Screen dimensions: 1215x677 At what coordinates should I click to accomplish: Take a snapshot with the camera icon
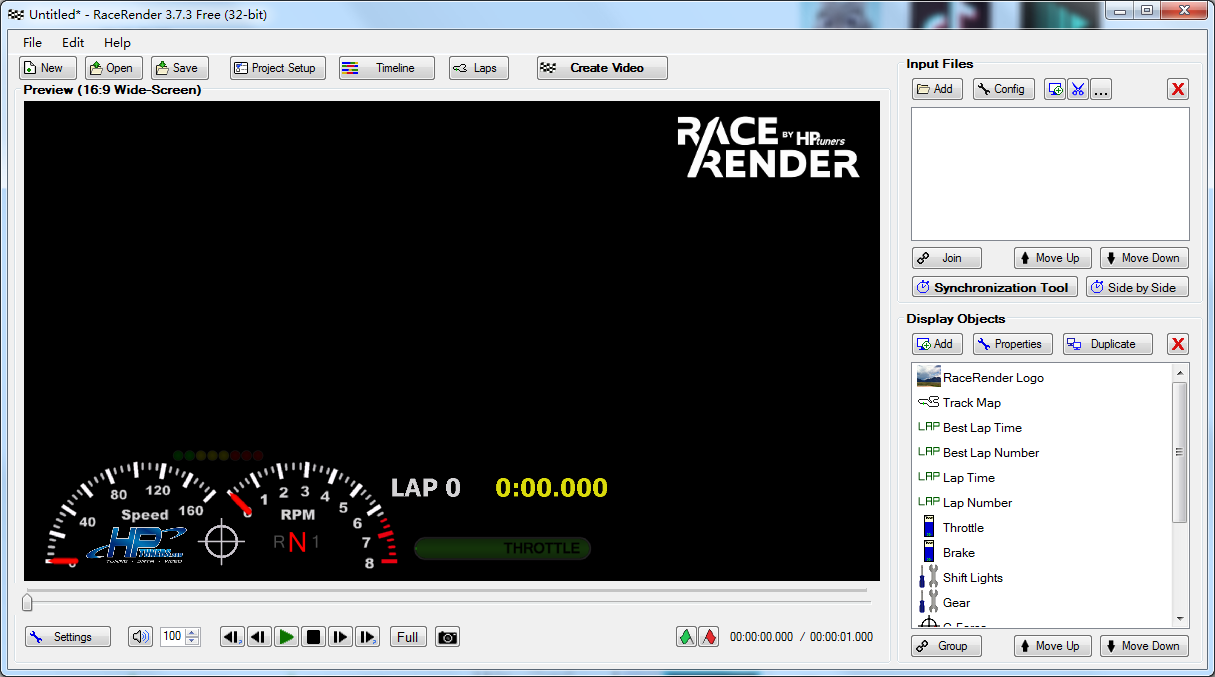click(x=448, y=637)
